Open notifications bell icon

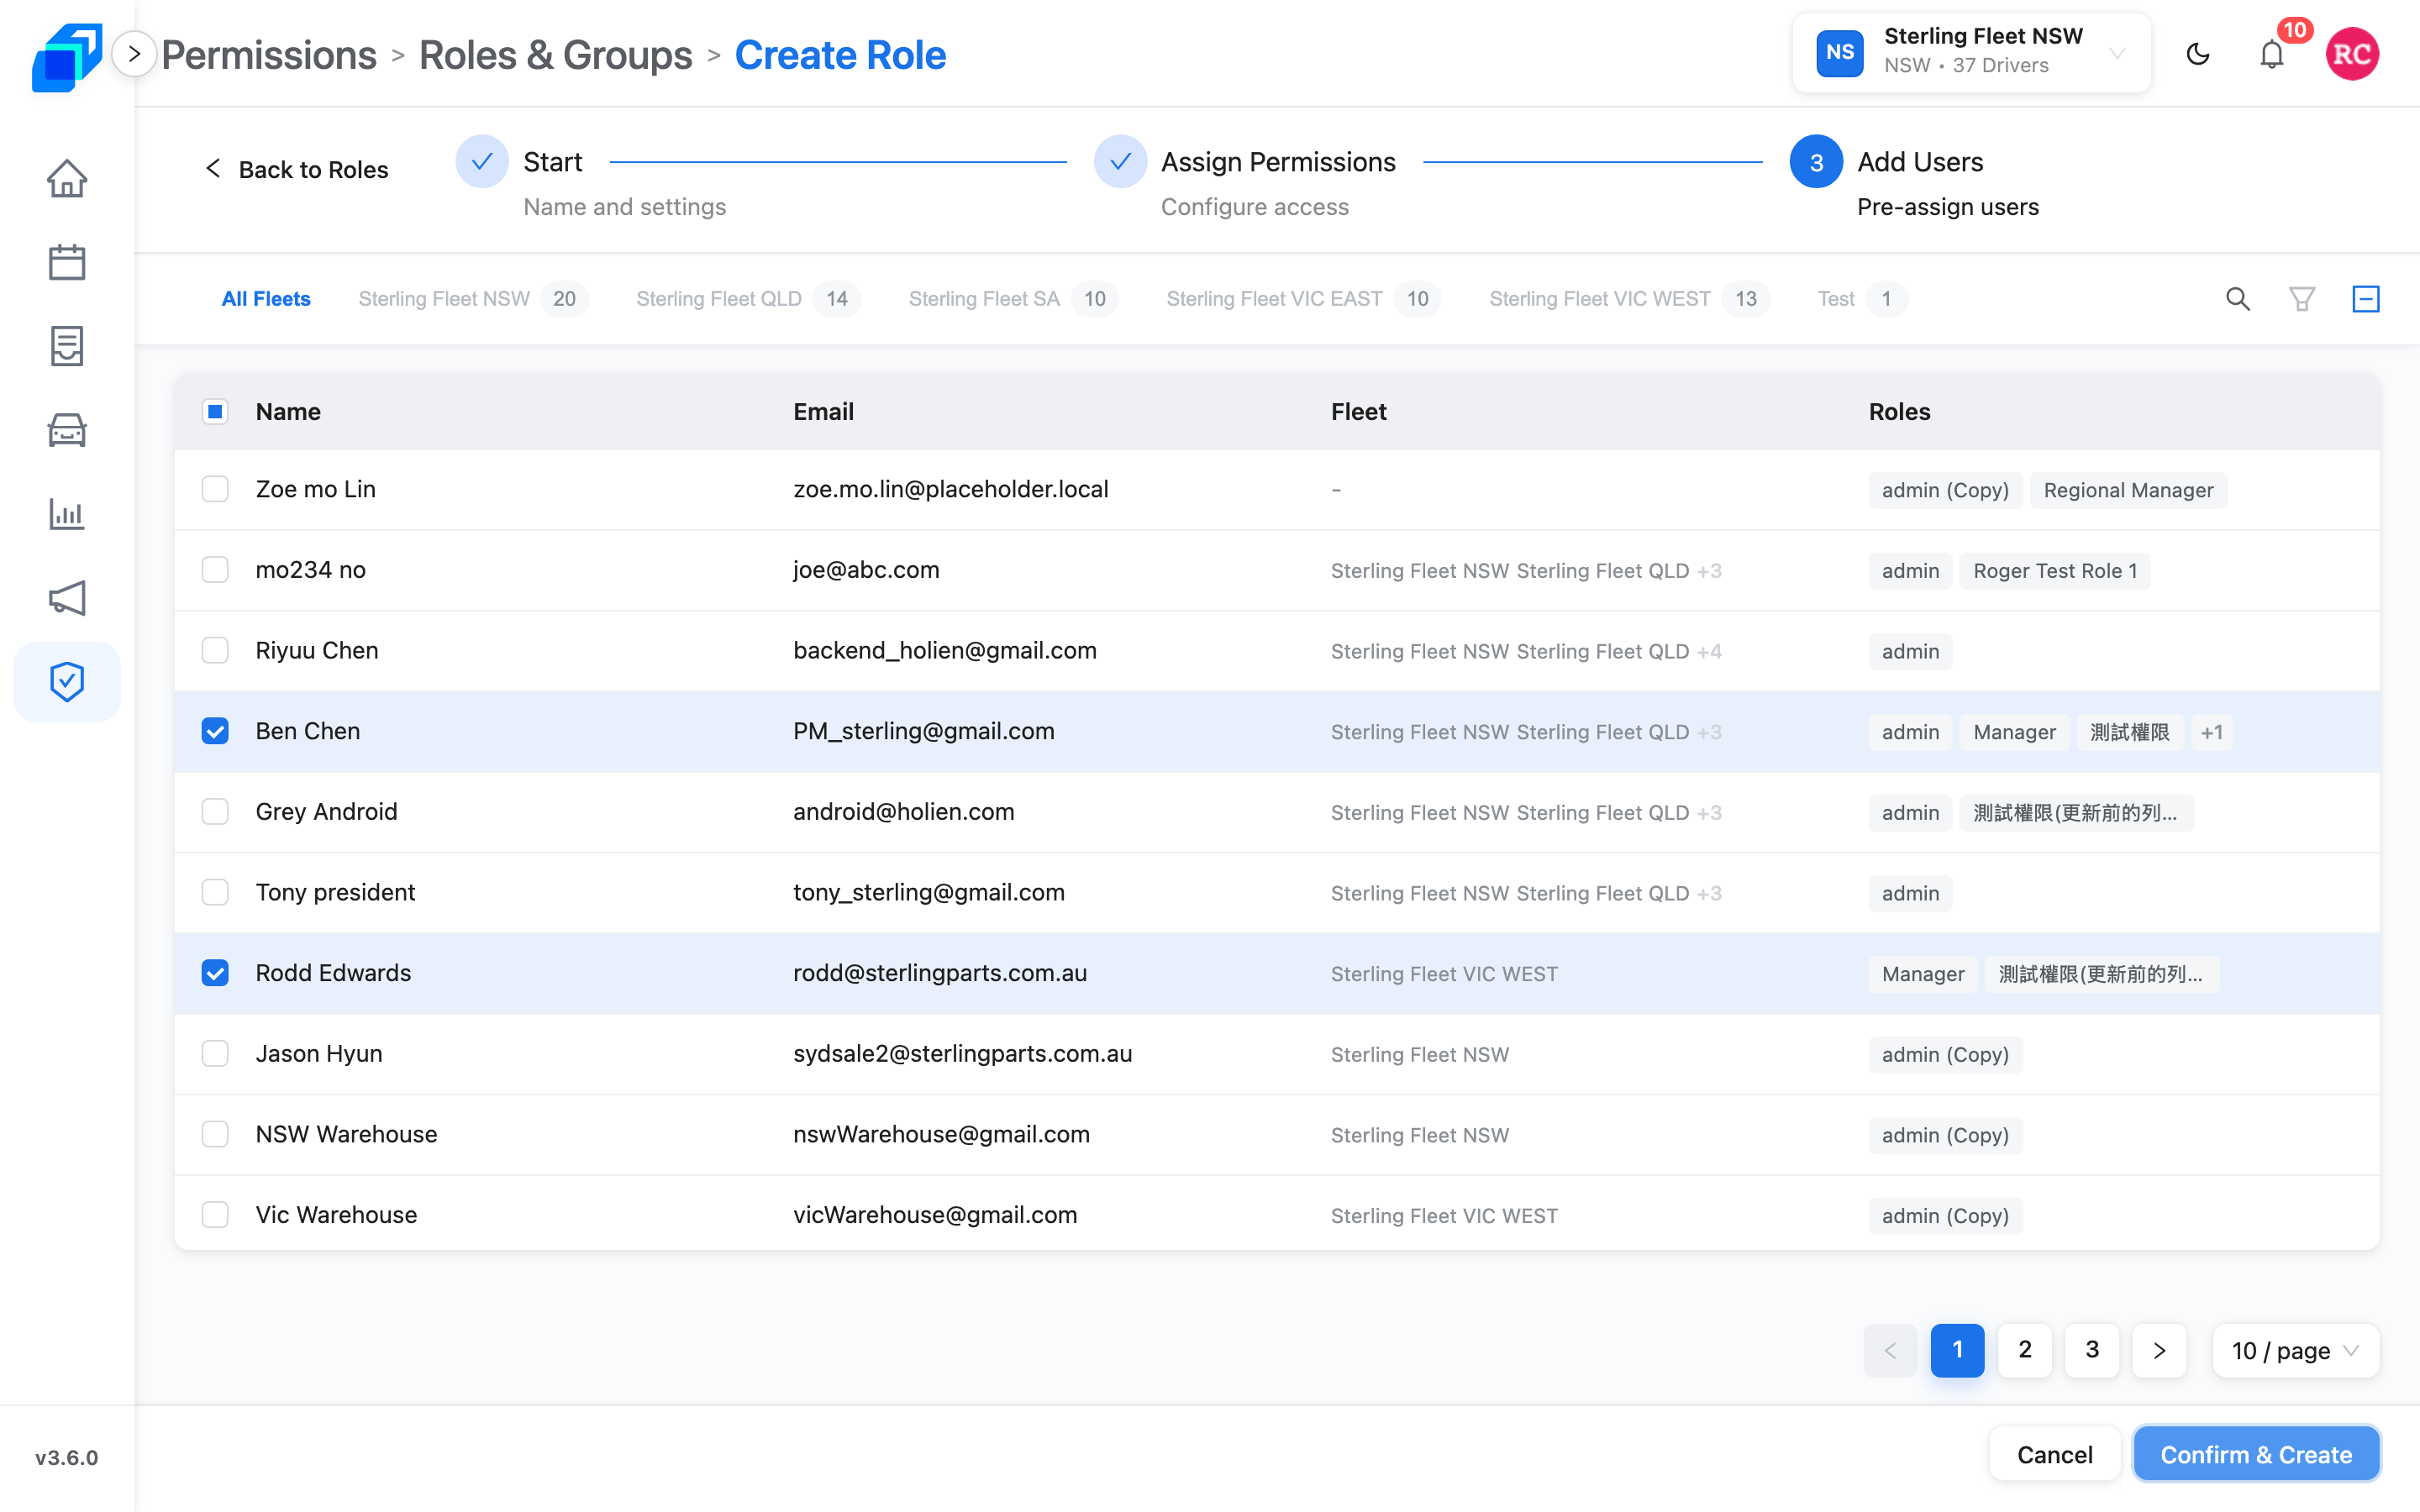(2272, 54)
